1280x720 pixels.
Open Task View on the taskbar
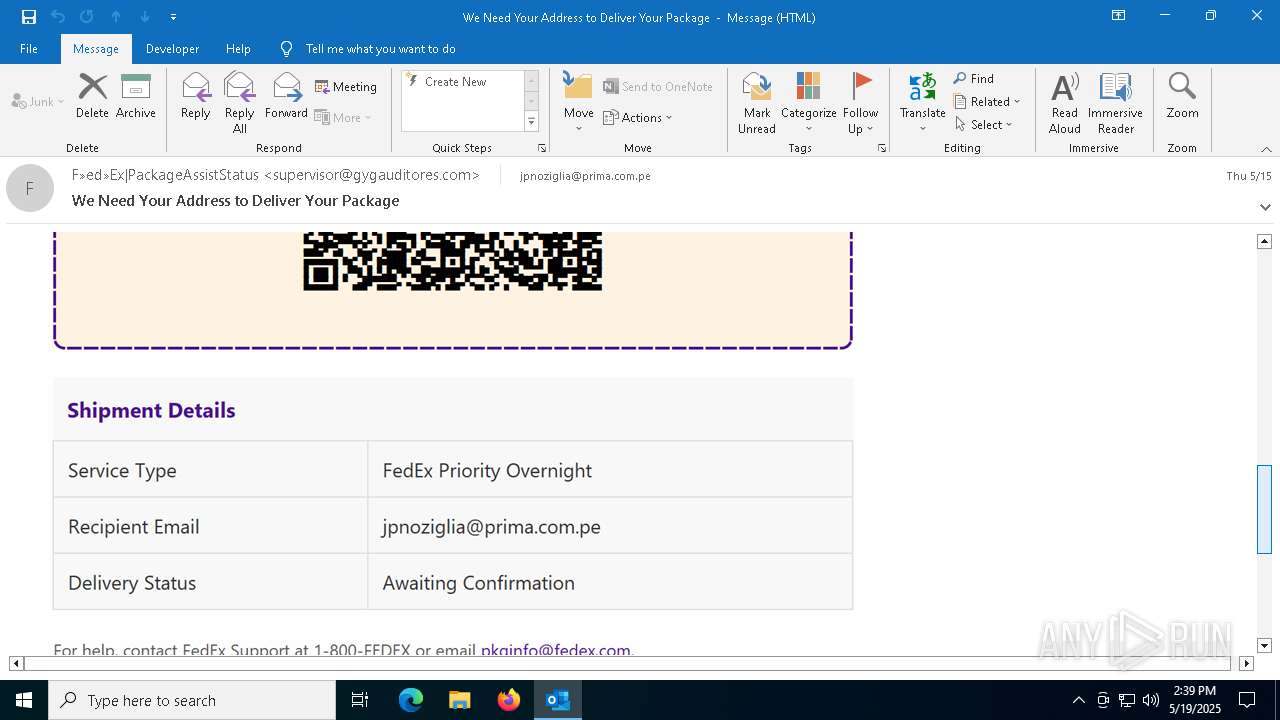tap(360, 700)
